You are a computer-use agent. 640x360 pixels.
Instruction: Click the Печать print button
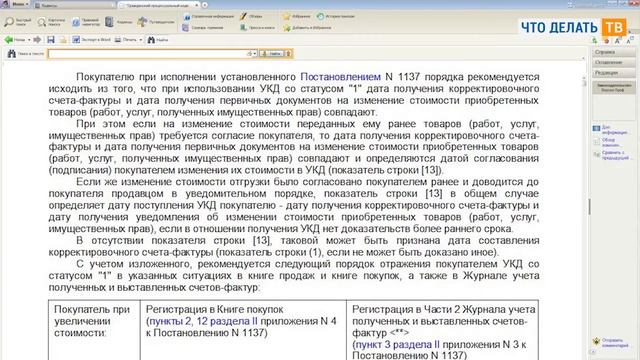(126, 40)
